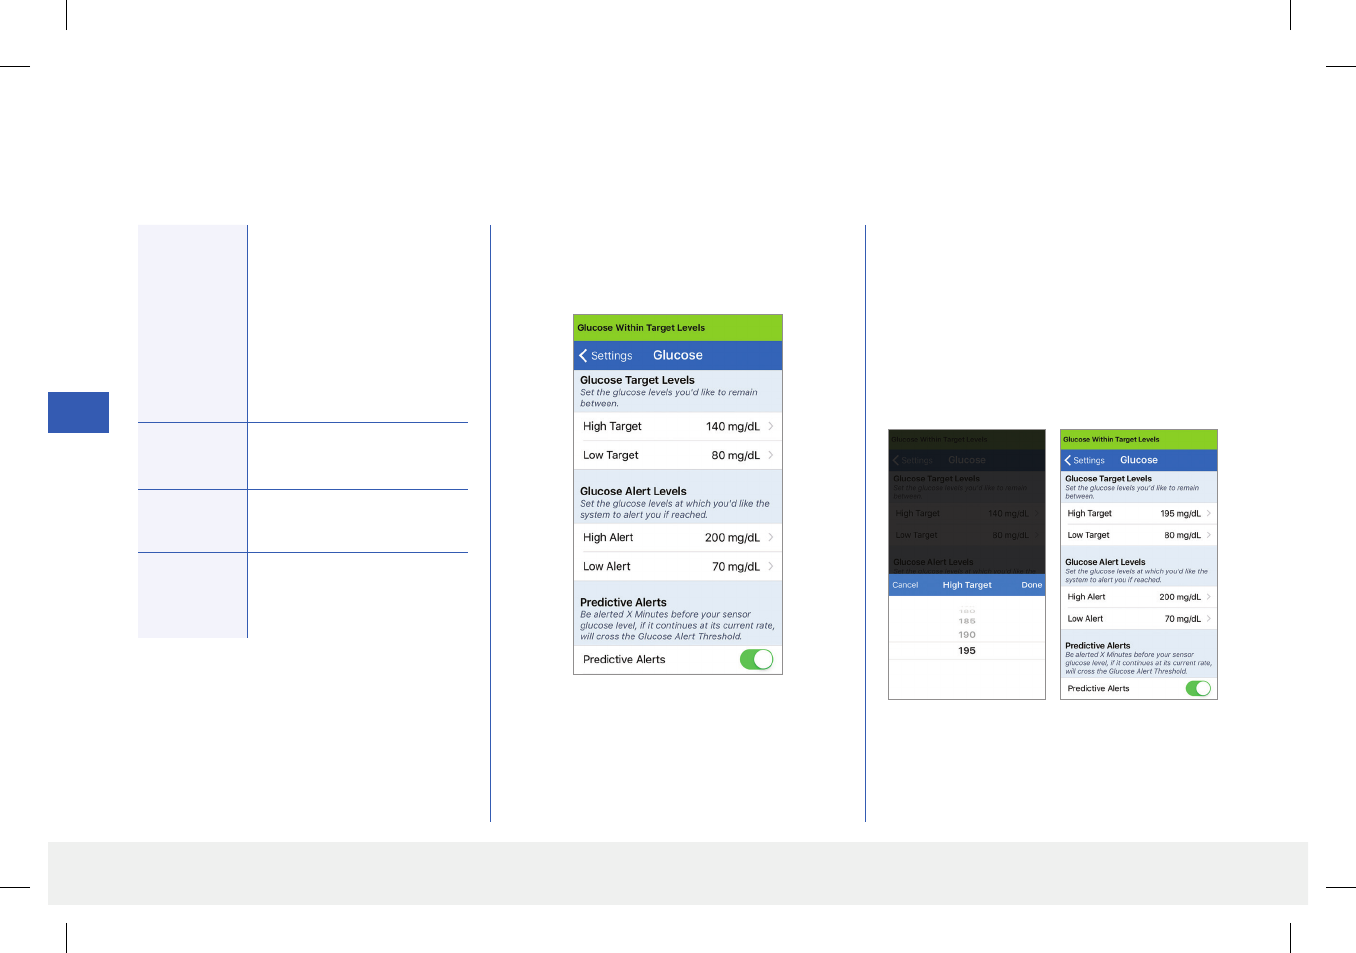Open Low Alert row in 195 mg/dL screen
Viewport: 1356px width, 953px height.
click(1139, 619)
